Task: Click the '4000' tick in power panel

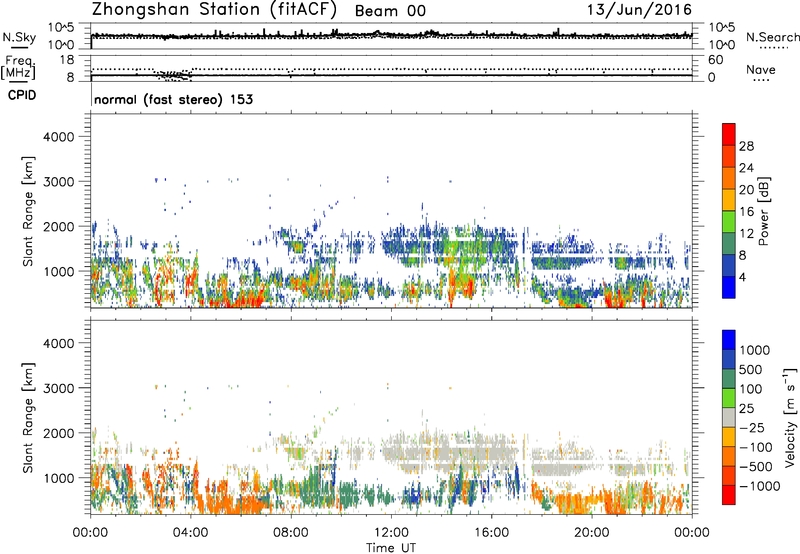Action: tap(58, 137)
